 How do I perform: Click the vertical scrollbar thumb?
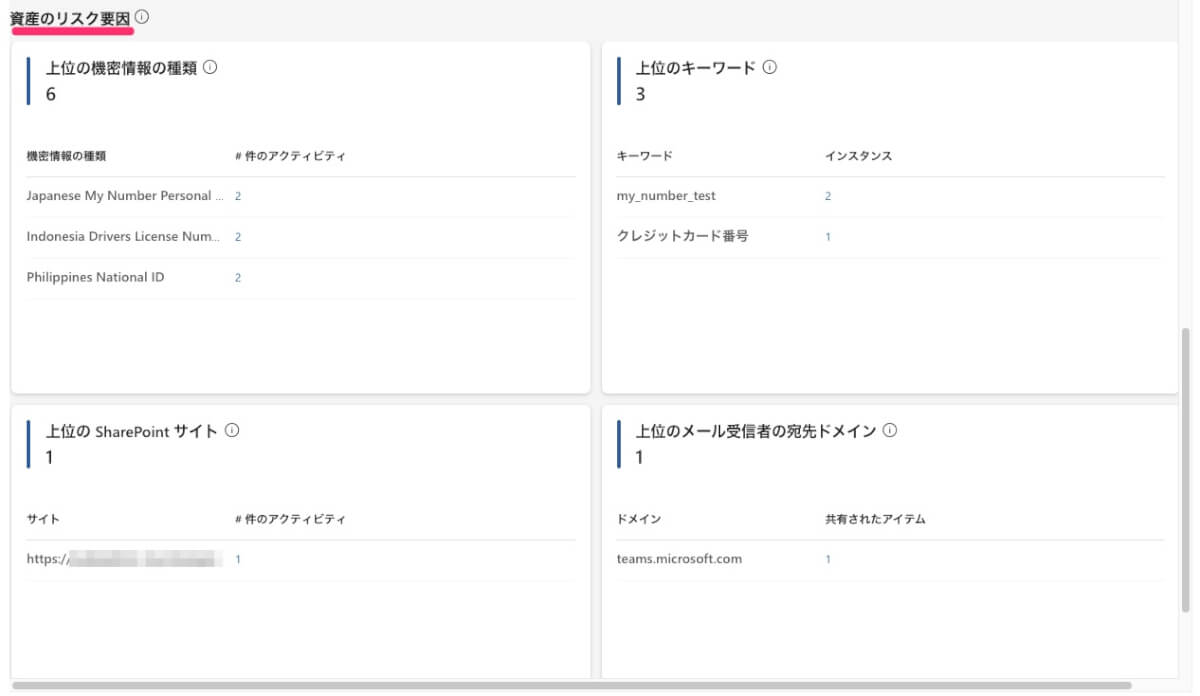click(1186, 470)
